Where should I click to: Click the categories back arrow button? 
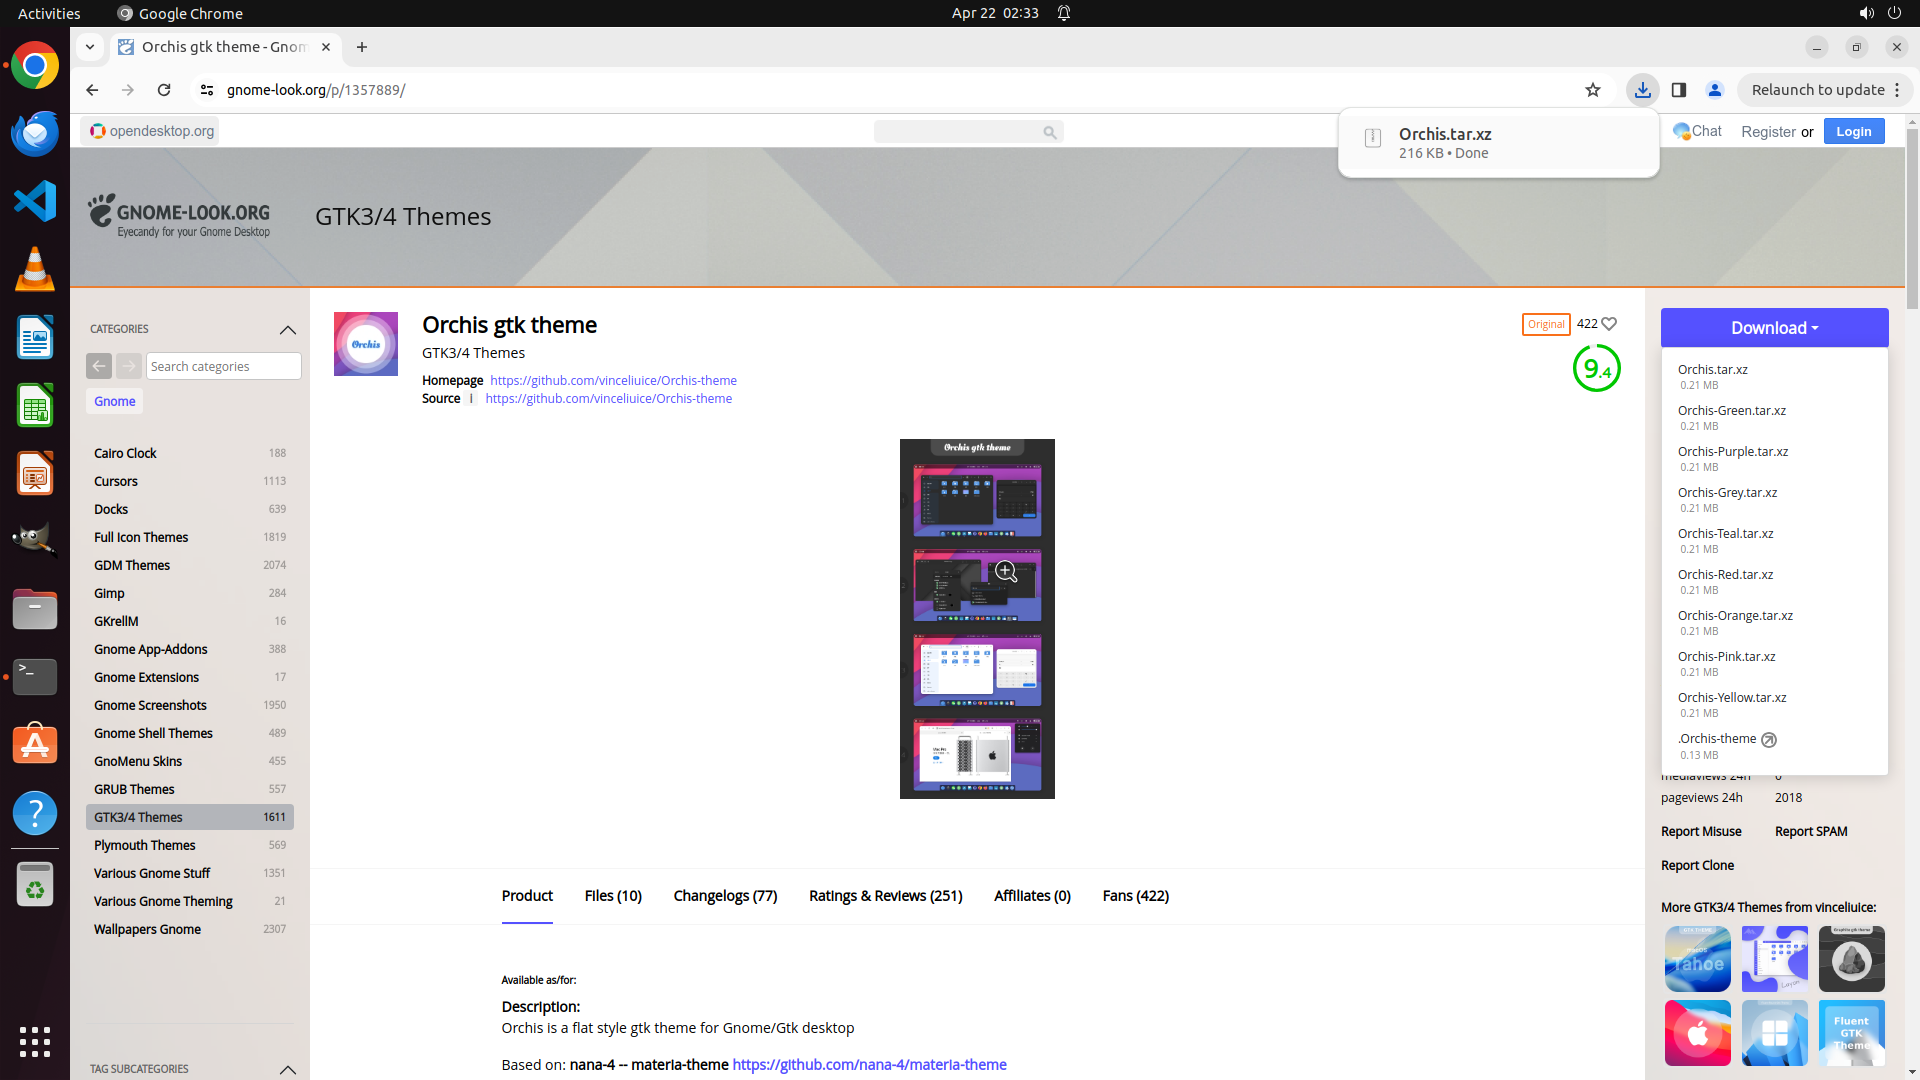click(x=99, y=366)
